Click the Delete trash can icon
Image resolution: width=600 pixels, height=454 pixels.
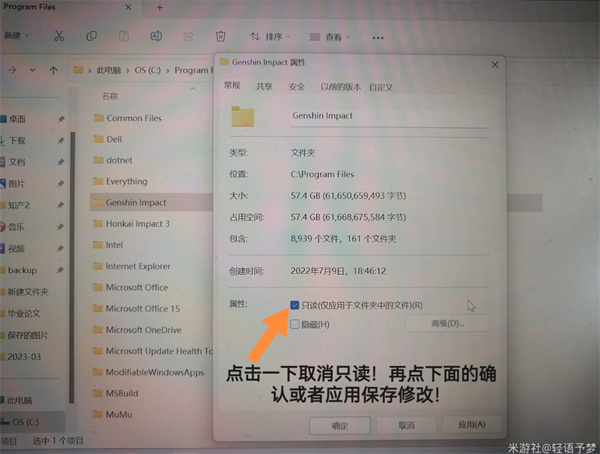220,37
